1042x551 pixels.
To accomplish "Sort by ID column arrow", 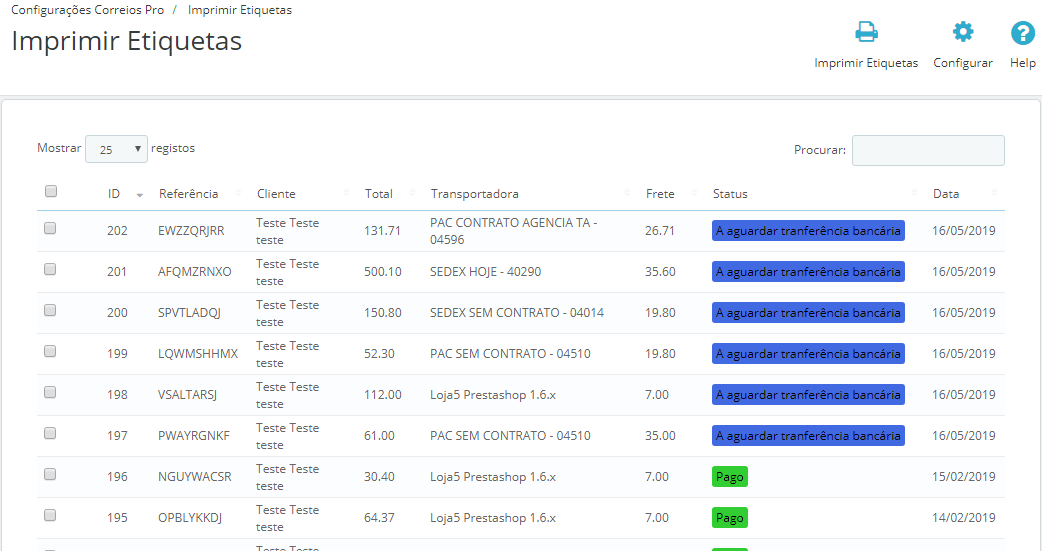I will tap(140, 195).
